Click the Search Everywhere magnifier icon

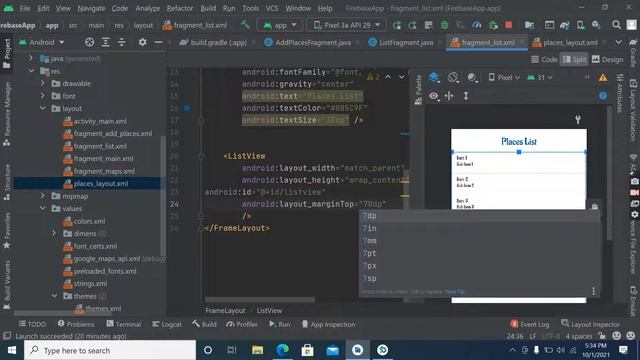pyautogui.click(x=616, y=25)
